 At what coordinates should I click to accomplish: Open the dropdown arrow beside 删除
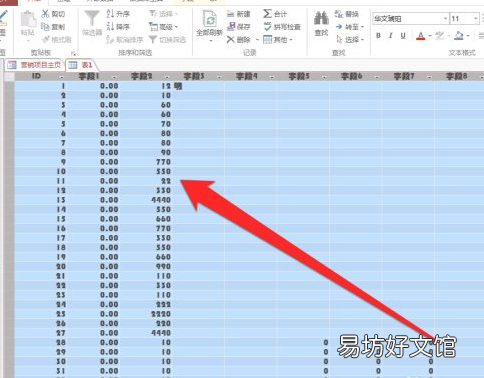point(257,40)
